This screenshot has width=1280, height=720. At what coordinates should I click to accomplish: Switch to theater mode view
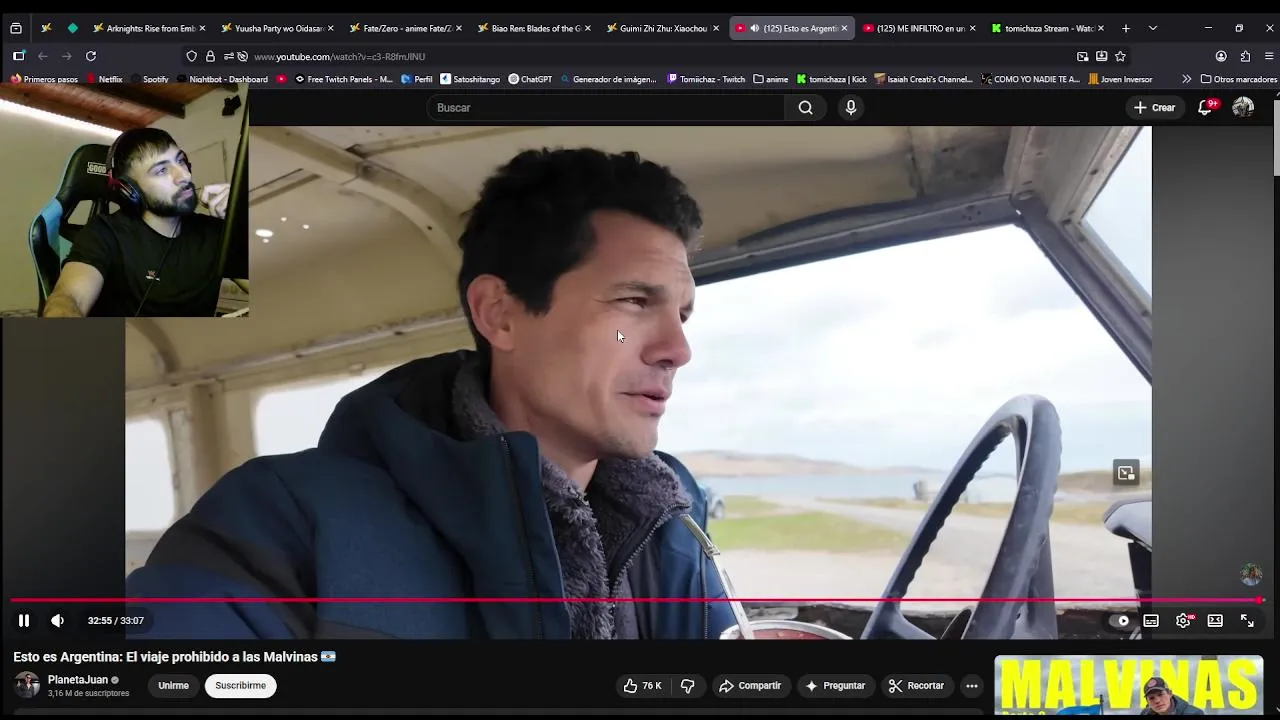click(1215, 621)
